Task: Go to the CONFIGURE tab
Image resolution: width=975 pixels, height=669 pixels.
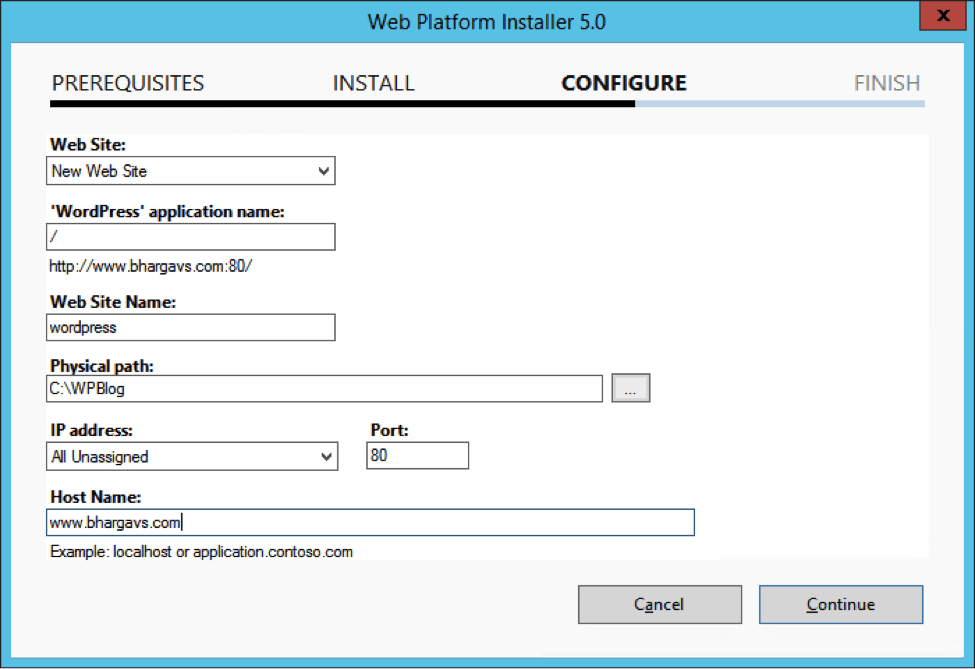Action: 623,83
